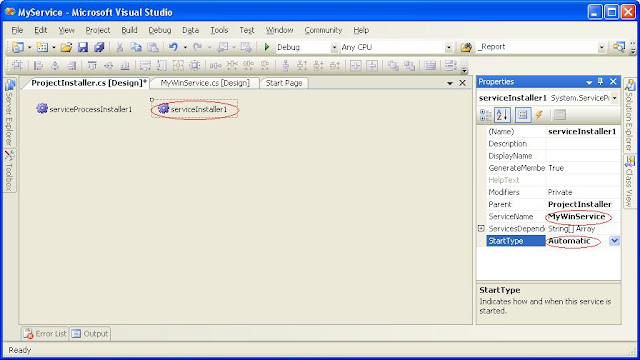This screenshot has width=640, height=360.
Task: Click the Bring to Front layout icon
Action: pos(393,65)
